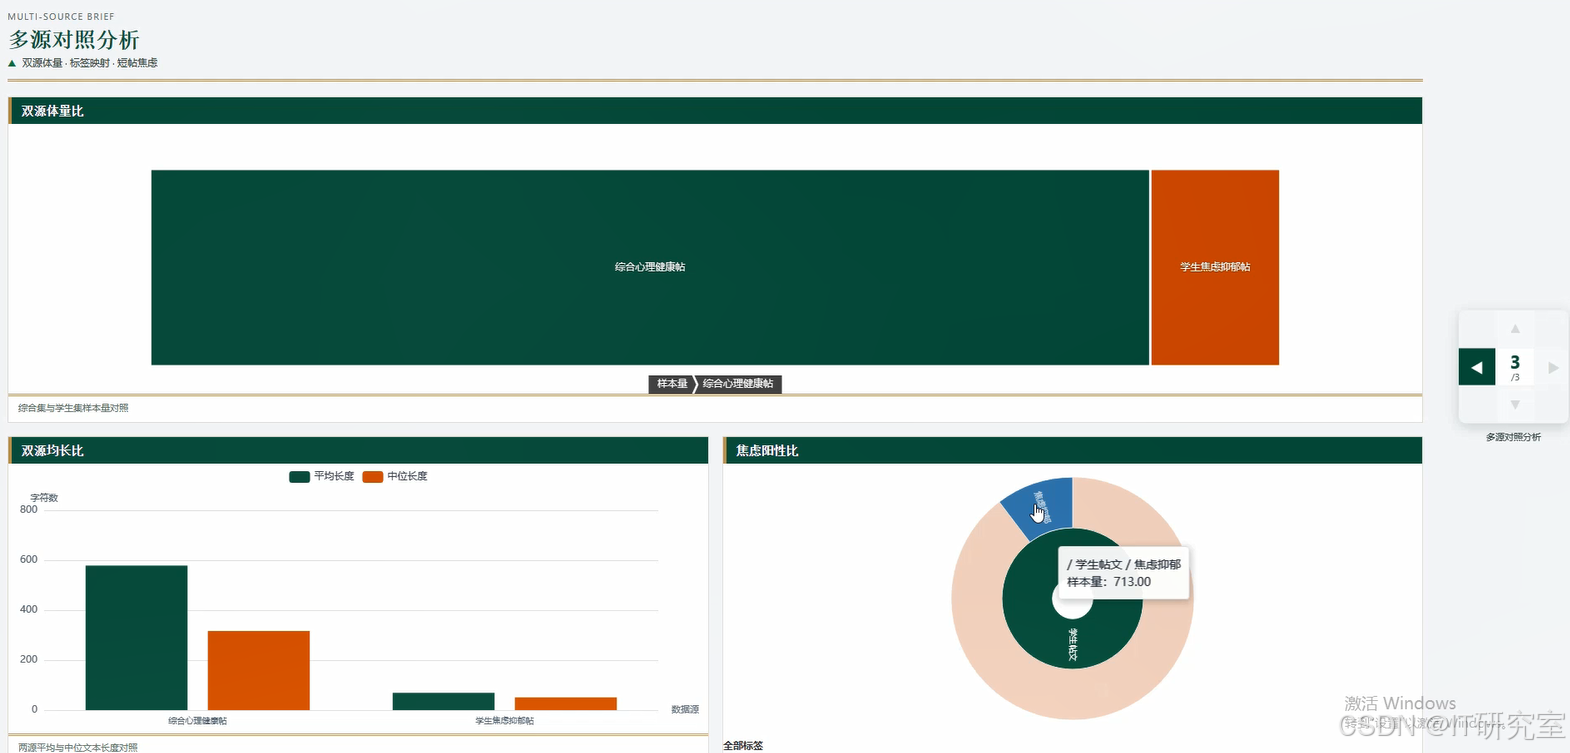The height and width of the screenshot is (753, 1570).
Task: Click the green average-length bar for 综合心理健康帖
Action: [x=137, y=638]
